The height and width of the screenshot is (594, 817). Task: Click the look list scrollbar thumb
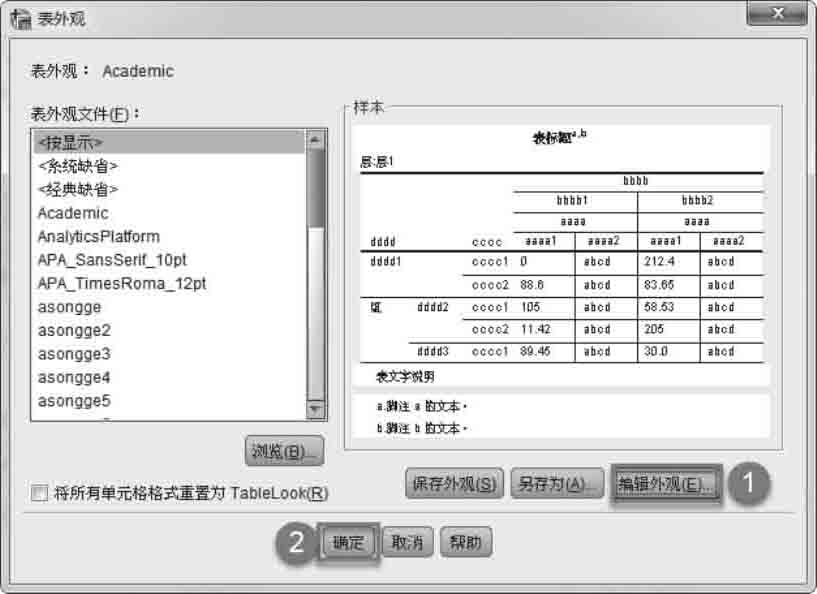point(315,188)
